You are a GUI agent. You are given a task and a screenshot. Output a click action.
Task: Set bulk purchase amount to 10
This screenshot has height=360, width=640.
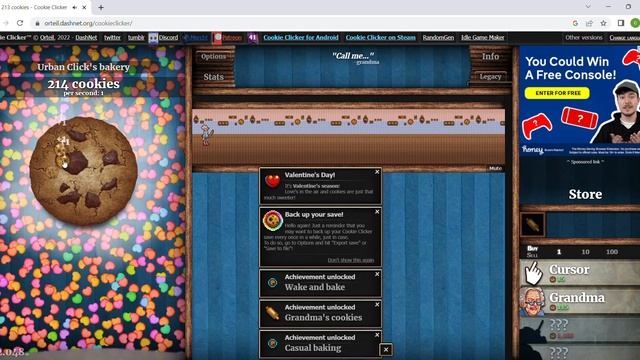pos(585,252)
